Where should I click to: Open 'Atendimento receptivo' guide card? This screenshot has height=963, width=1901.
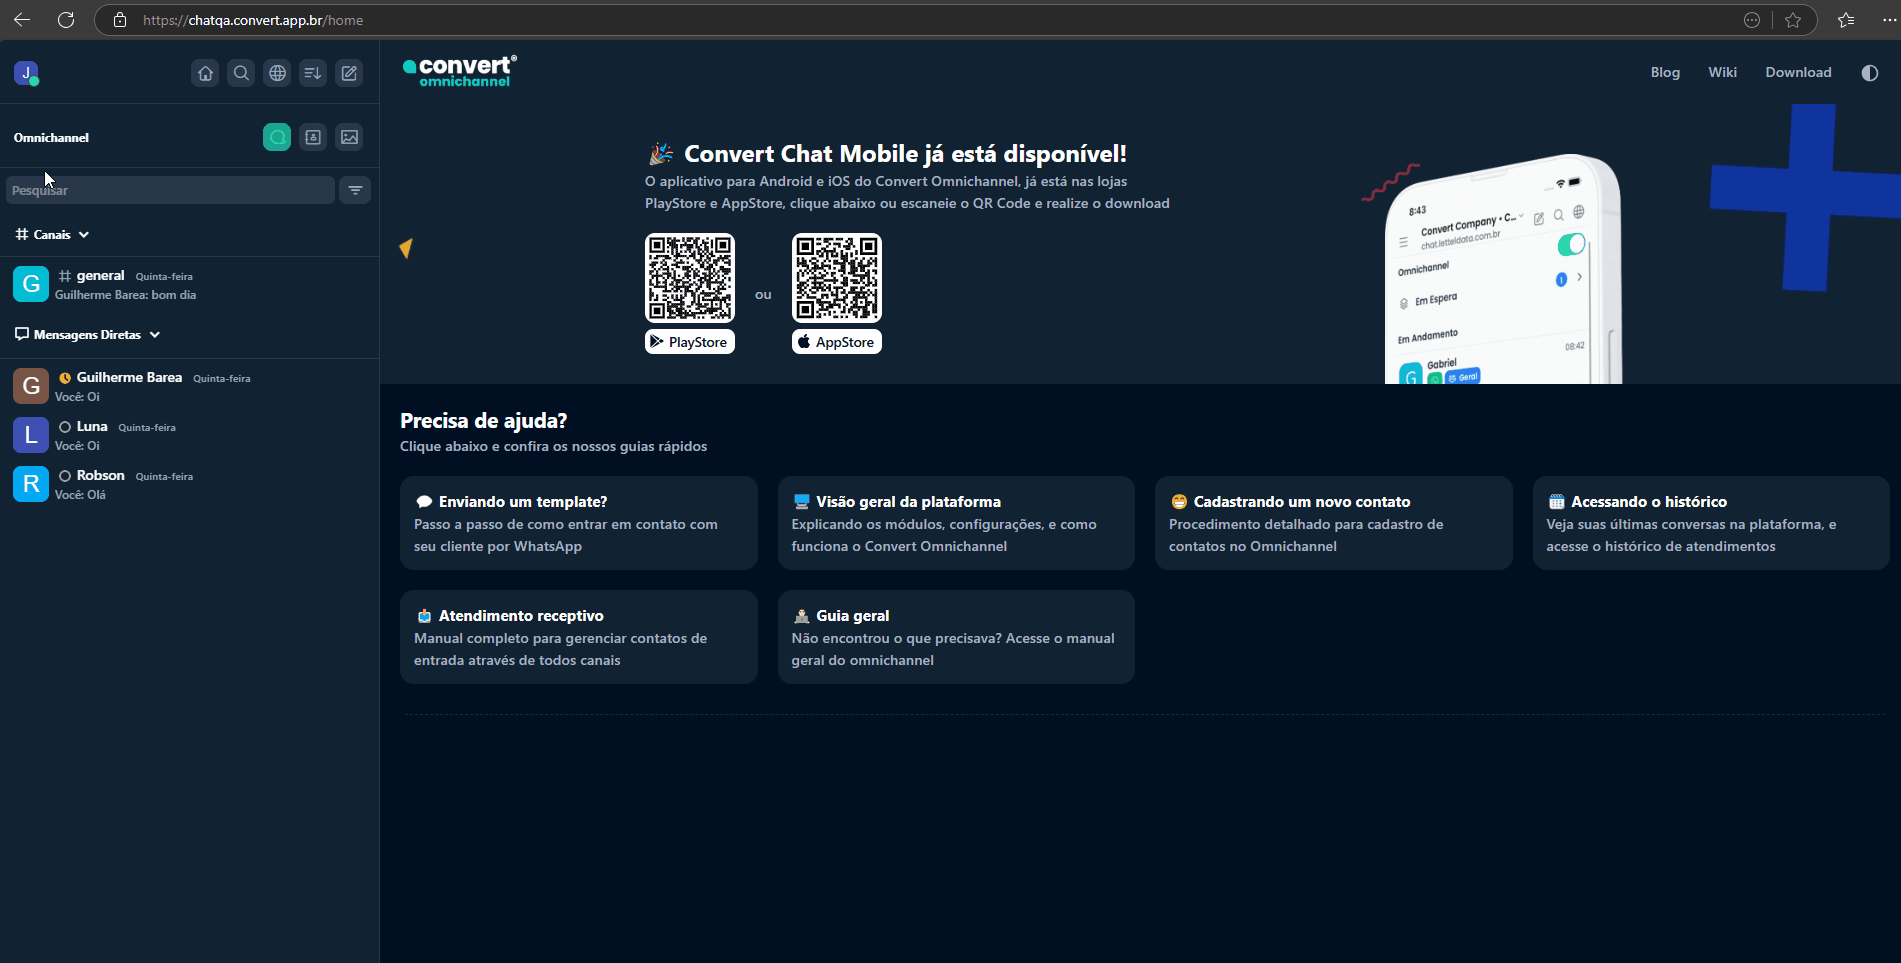pyautogui.click(x=579, y=637)
